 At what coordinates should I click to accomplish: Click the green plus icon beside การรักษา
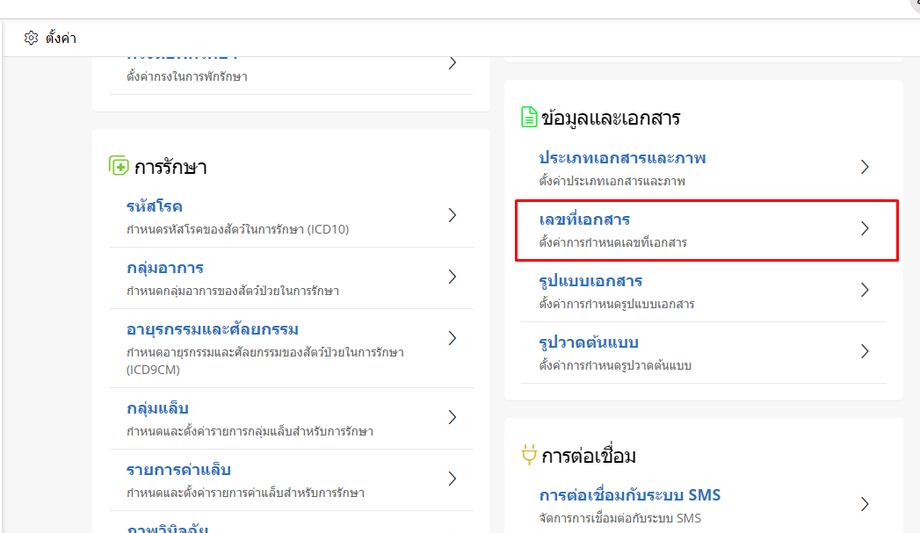tap(119, 166)
